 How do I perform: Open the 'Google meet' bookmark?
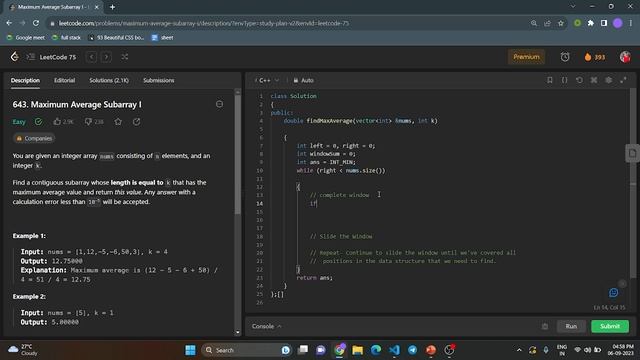point(26,38)
